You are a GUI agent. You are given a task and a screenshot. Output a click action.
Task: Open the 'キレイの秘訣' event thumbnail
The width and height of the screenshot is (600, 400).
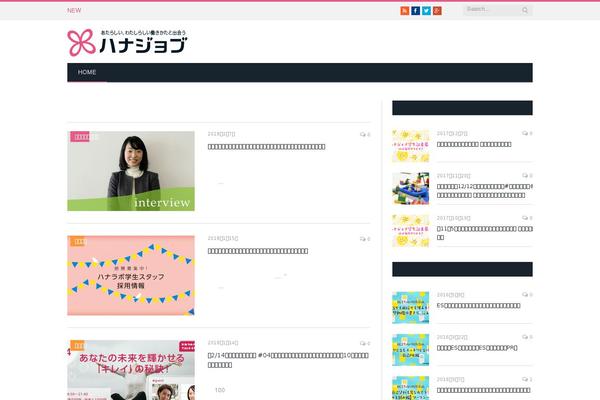coord(131,370)
